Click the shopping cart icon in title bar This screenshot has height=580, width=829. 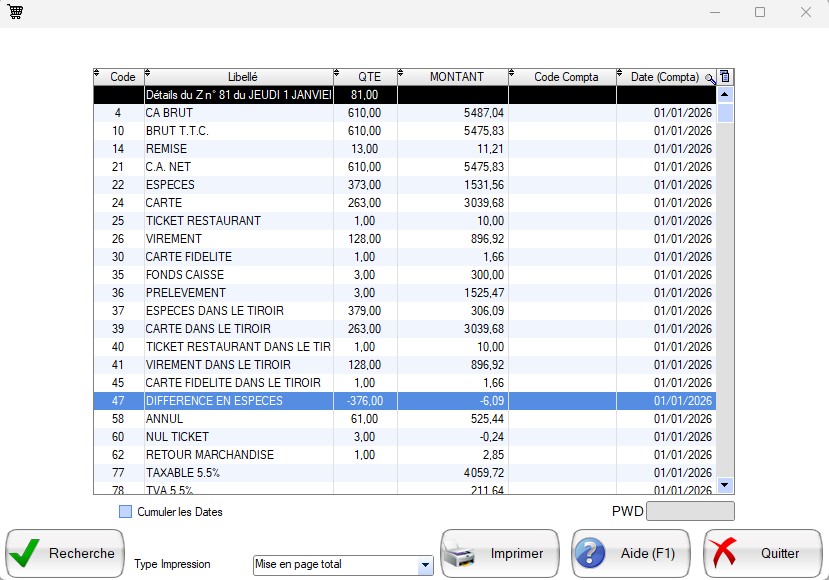point(16,12)
